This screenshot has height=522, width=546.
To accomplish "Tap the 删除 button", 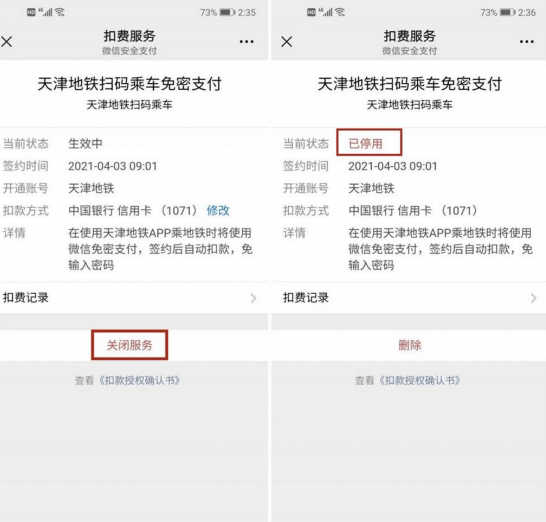I will click(x=410, y=345).
